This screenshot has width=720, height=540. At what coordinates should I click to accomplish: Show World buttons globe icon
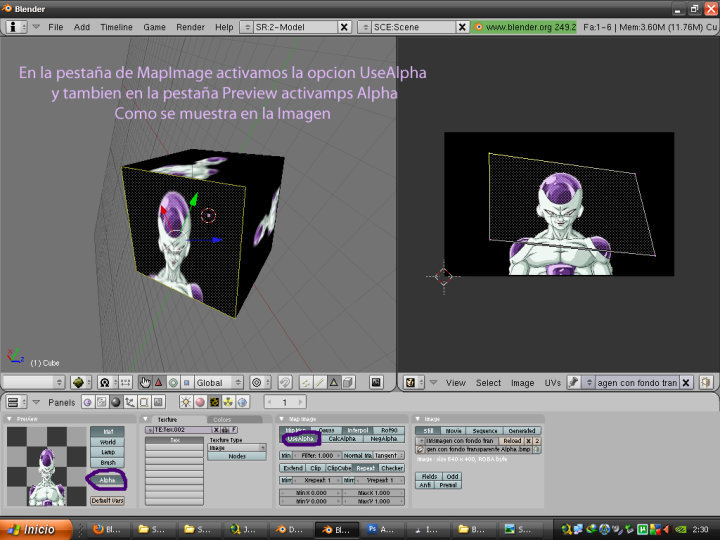point(242,402)
